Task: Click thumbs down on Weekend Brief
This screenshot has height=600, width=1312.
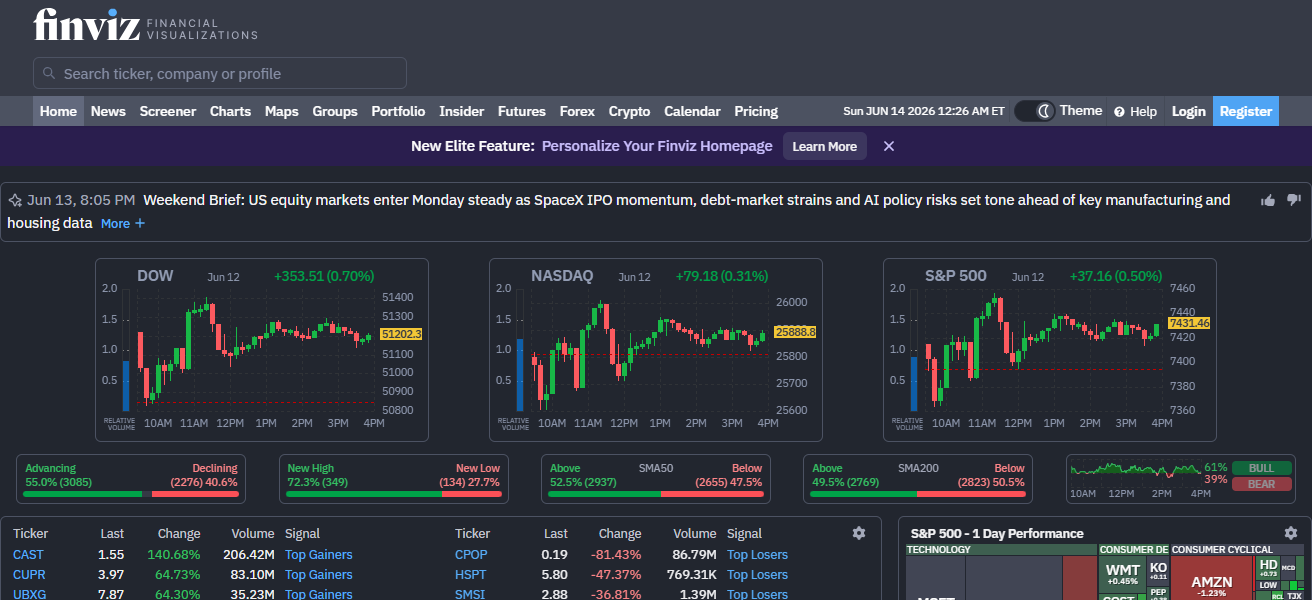Action: [x=1294, y=200]
